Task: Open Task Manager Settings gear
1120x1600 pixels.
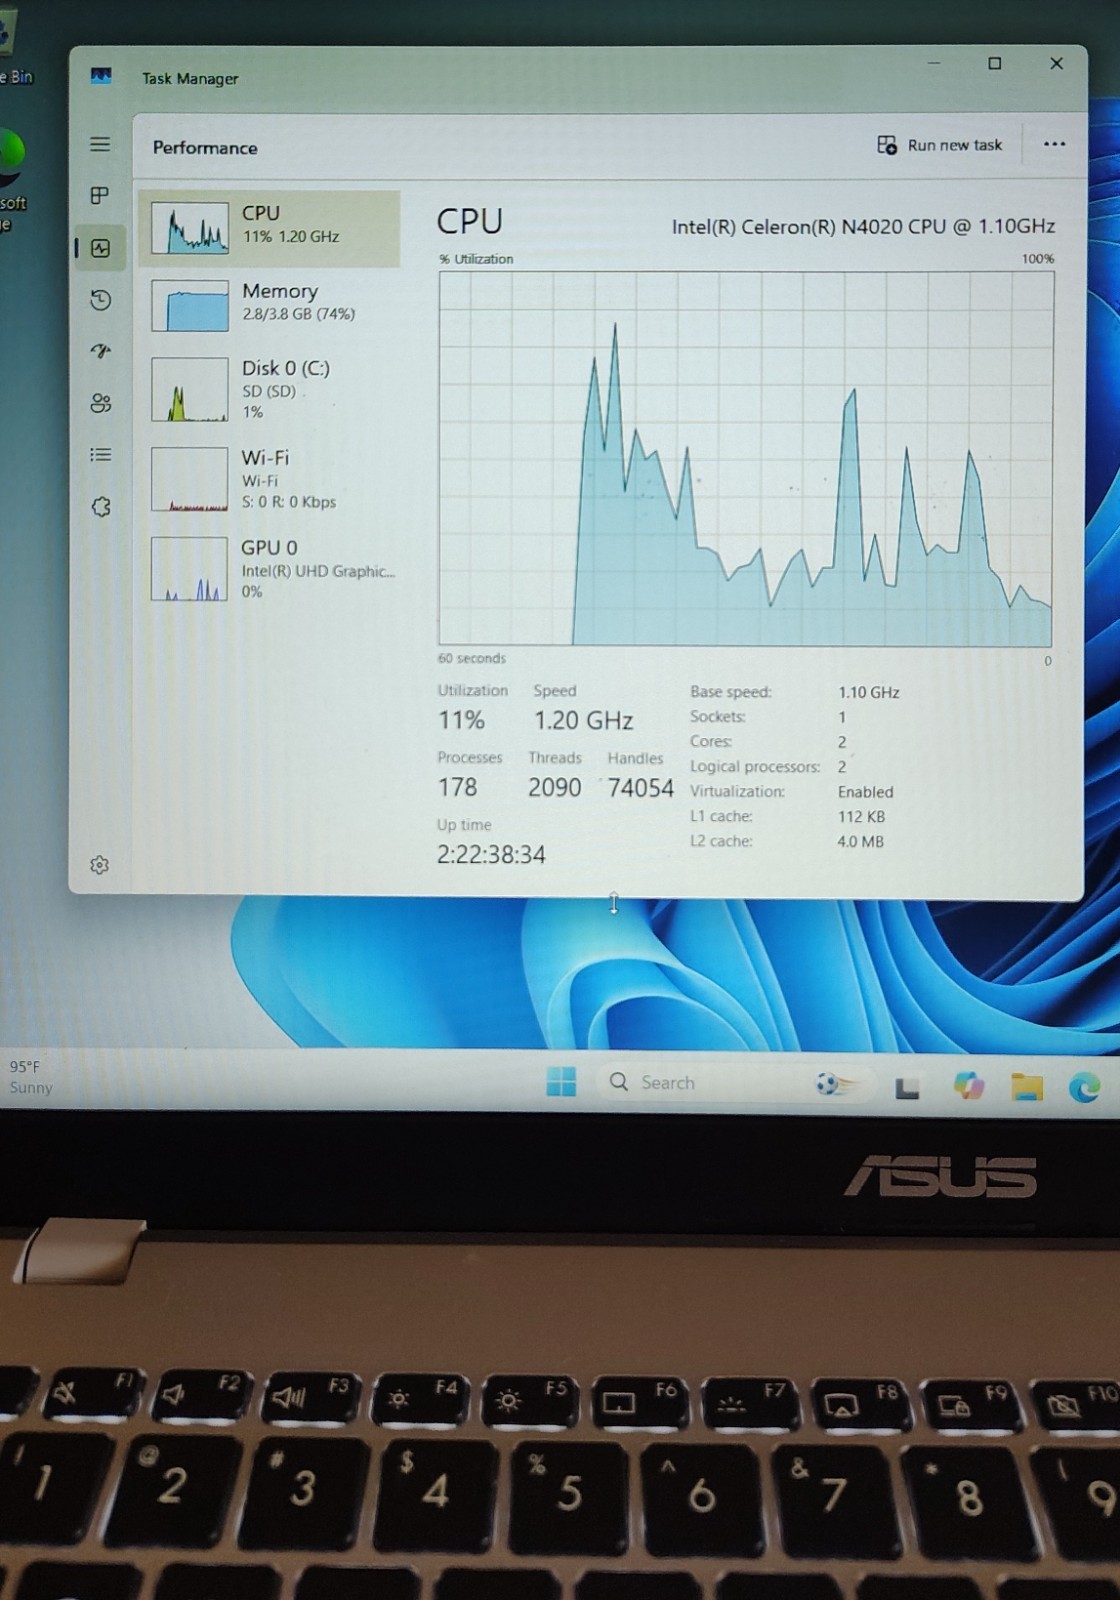Action: point(99,865)
